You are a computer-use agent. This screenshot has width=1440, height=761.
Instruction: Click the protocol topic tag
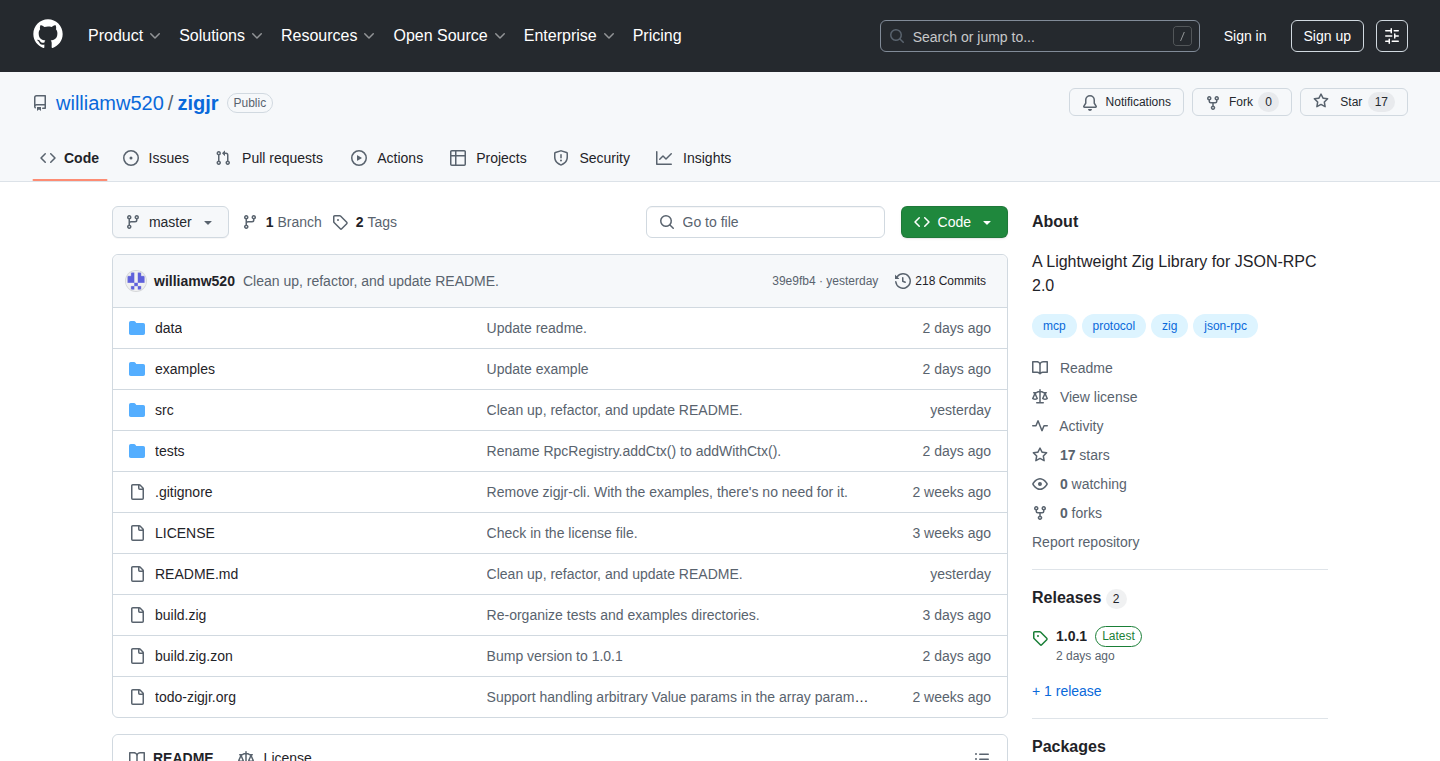(x=1114, y=326)
